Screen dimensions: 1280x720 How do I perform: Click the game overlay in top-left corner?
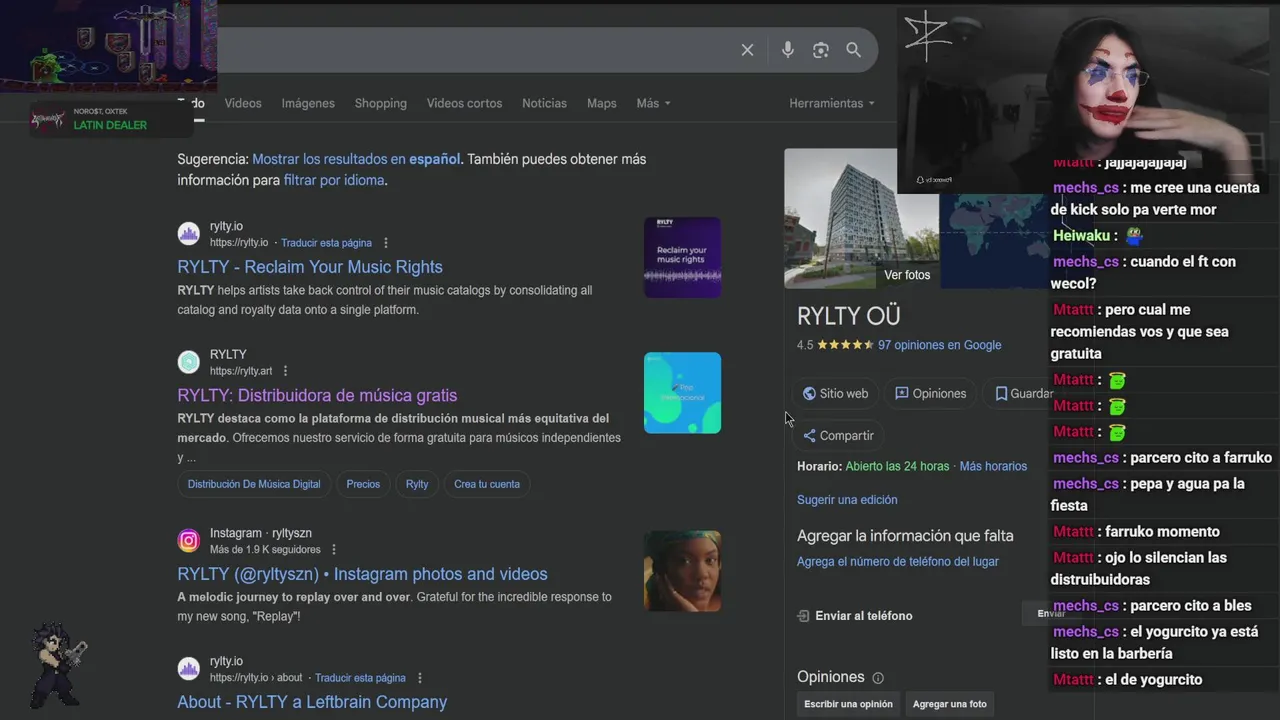(108, 46)
